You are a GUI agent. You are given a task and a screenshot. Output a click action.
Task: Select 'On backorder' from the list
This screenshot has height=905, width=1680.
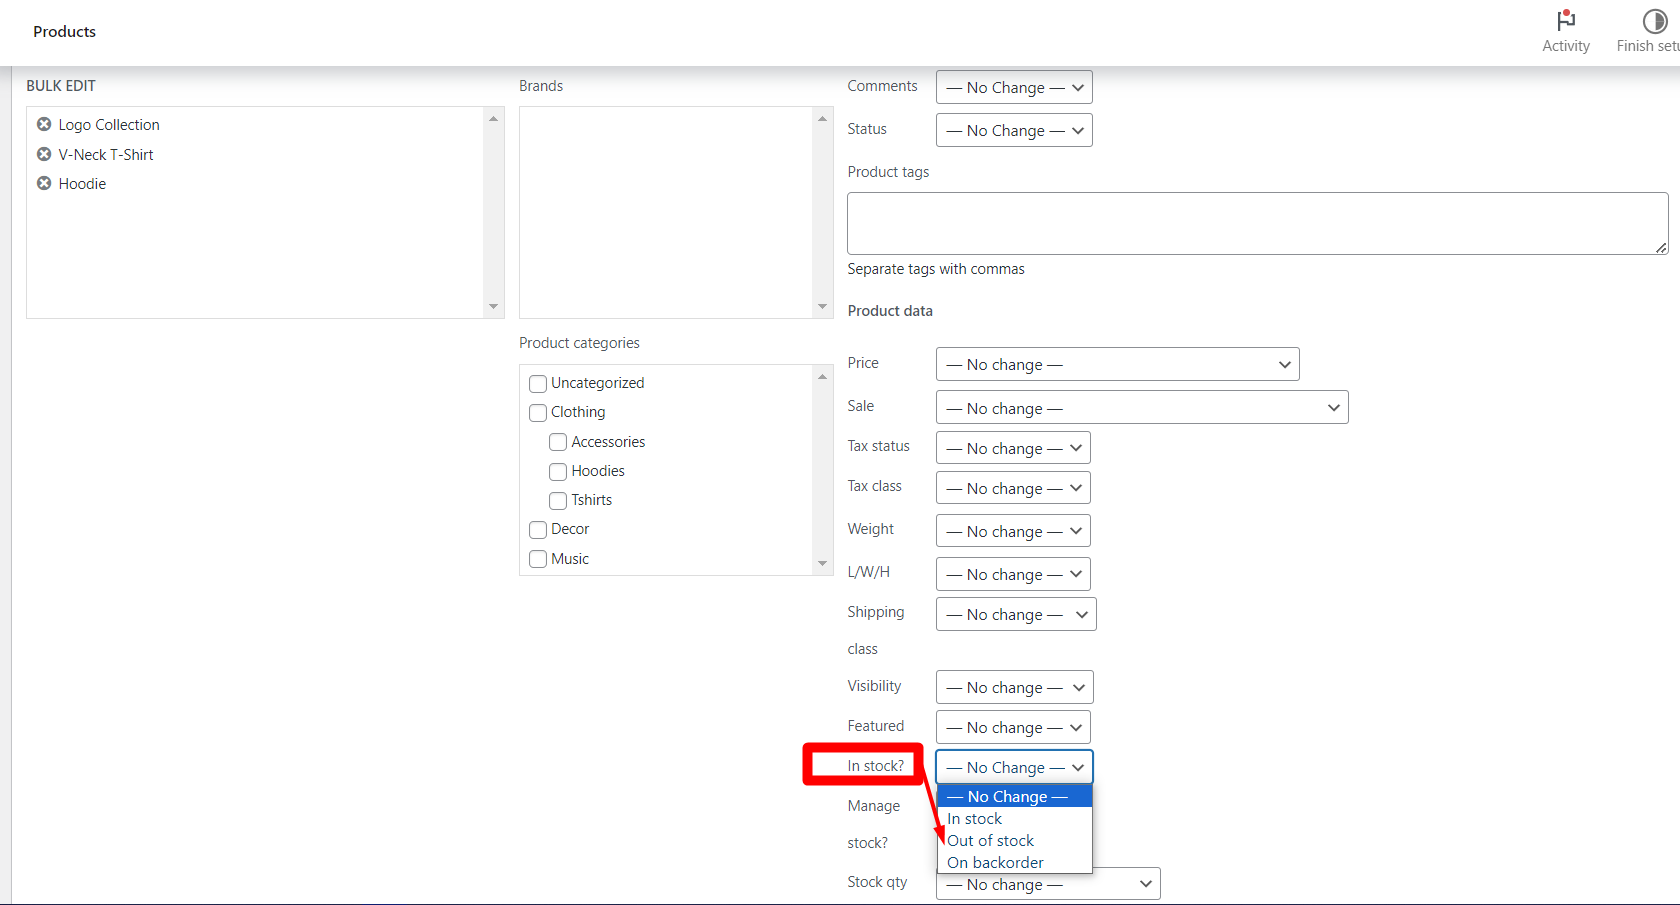pyautogui.click(x=995, y=863)
